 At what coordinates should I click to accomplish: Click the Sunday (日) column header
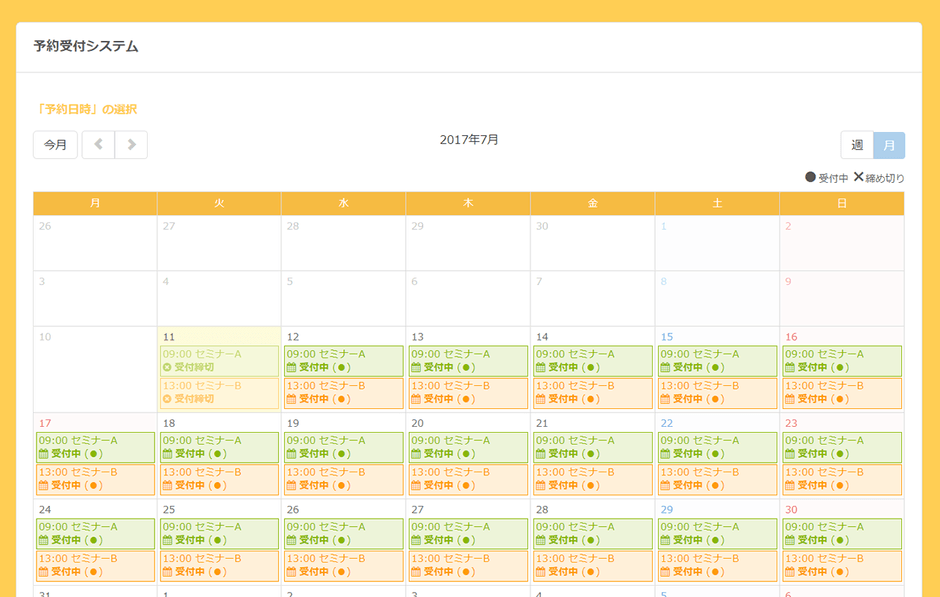point(841,203)
